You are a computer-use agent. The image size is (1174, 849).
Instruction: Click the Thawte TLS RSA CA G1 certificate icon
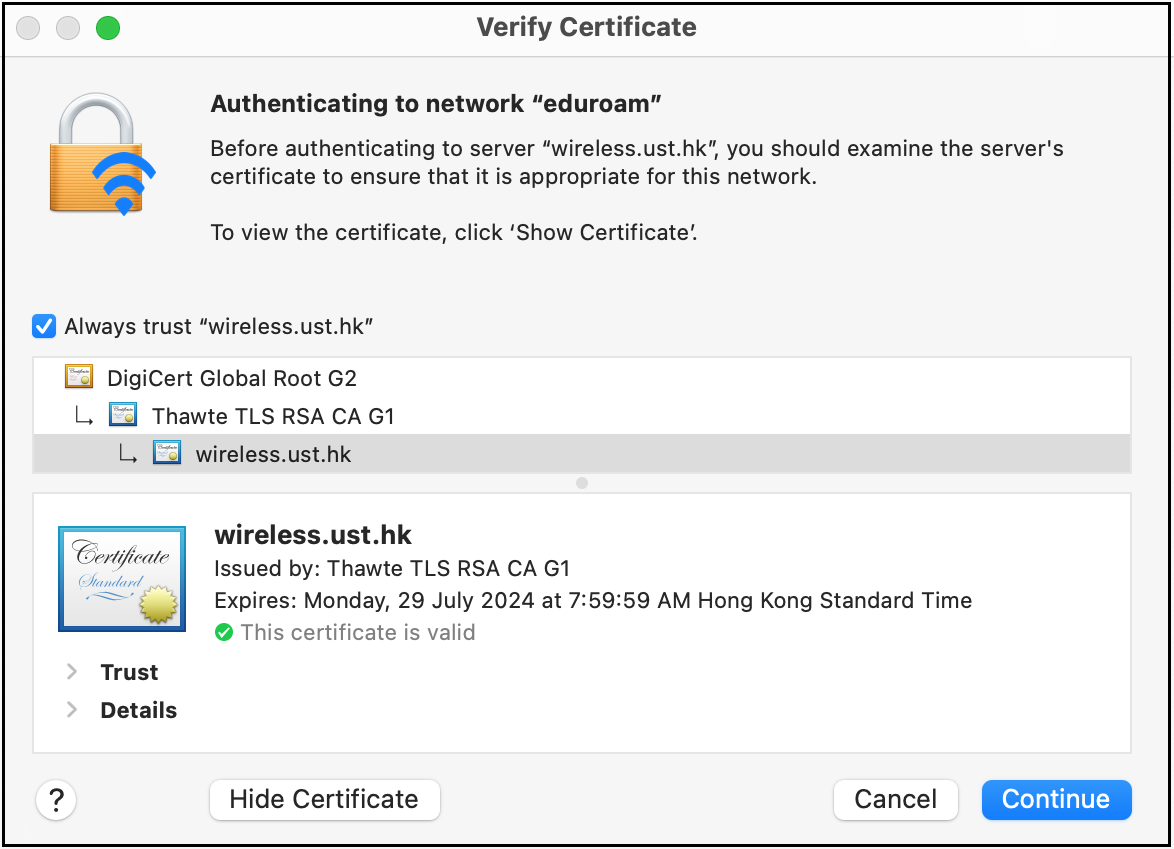(x=123, y=416)
